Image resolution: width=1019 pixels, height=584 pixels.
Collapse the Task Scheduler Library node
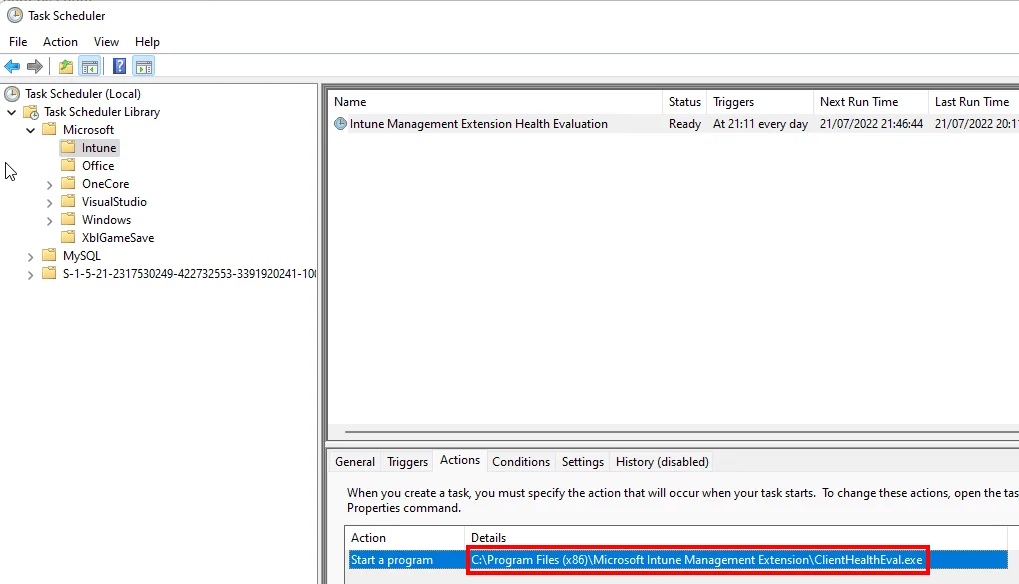click(12, 112)
